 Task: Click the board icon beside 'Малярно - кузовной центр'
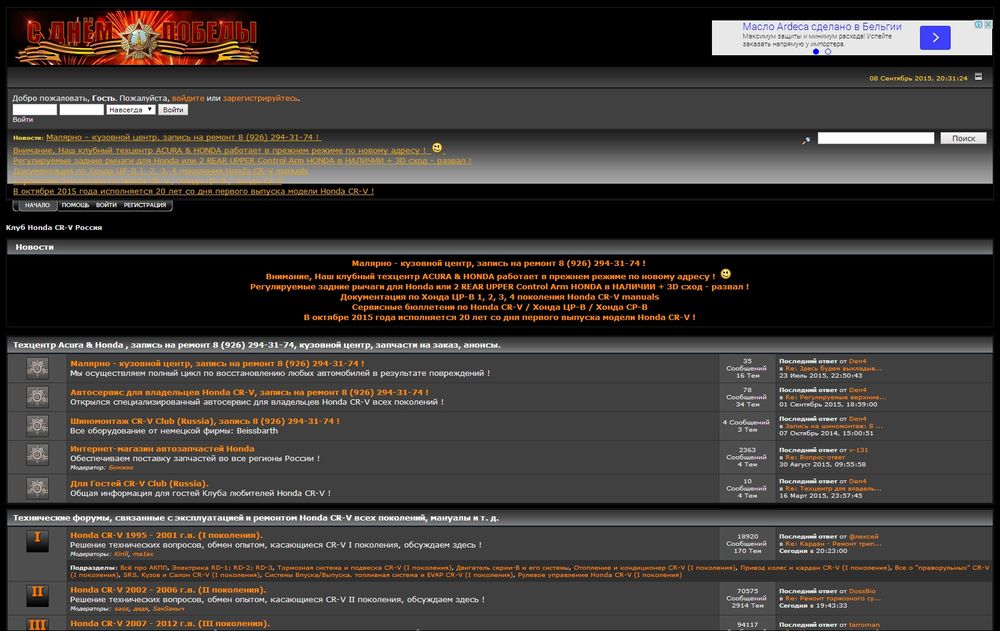click(37, 368)
